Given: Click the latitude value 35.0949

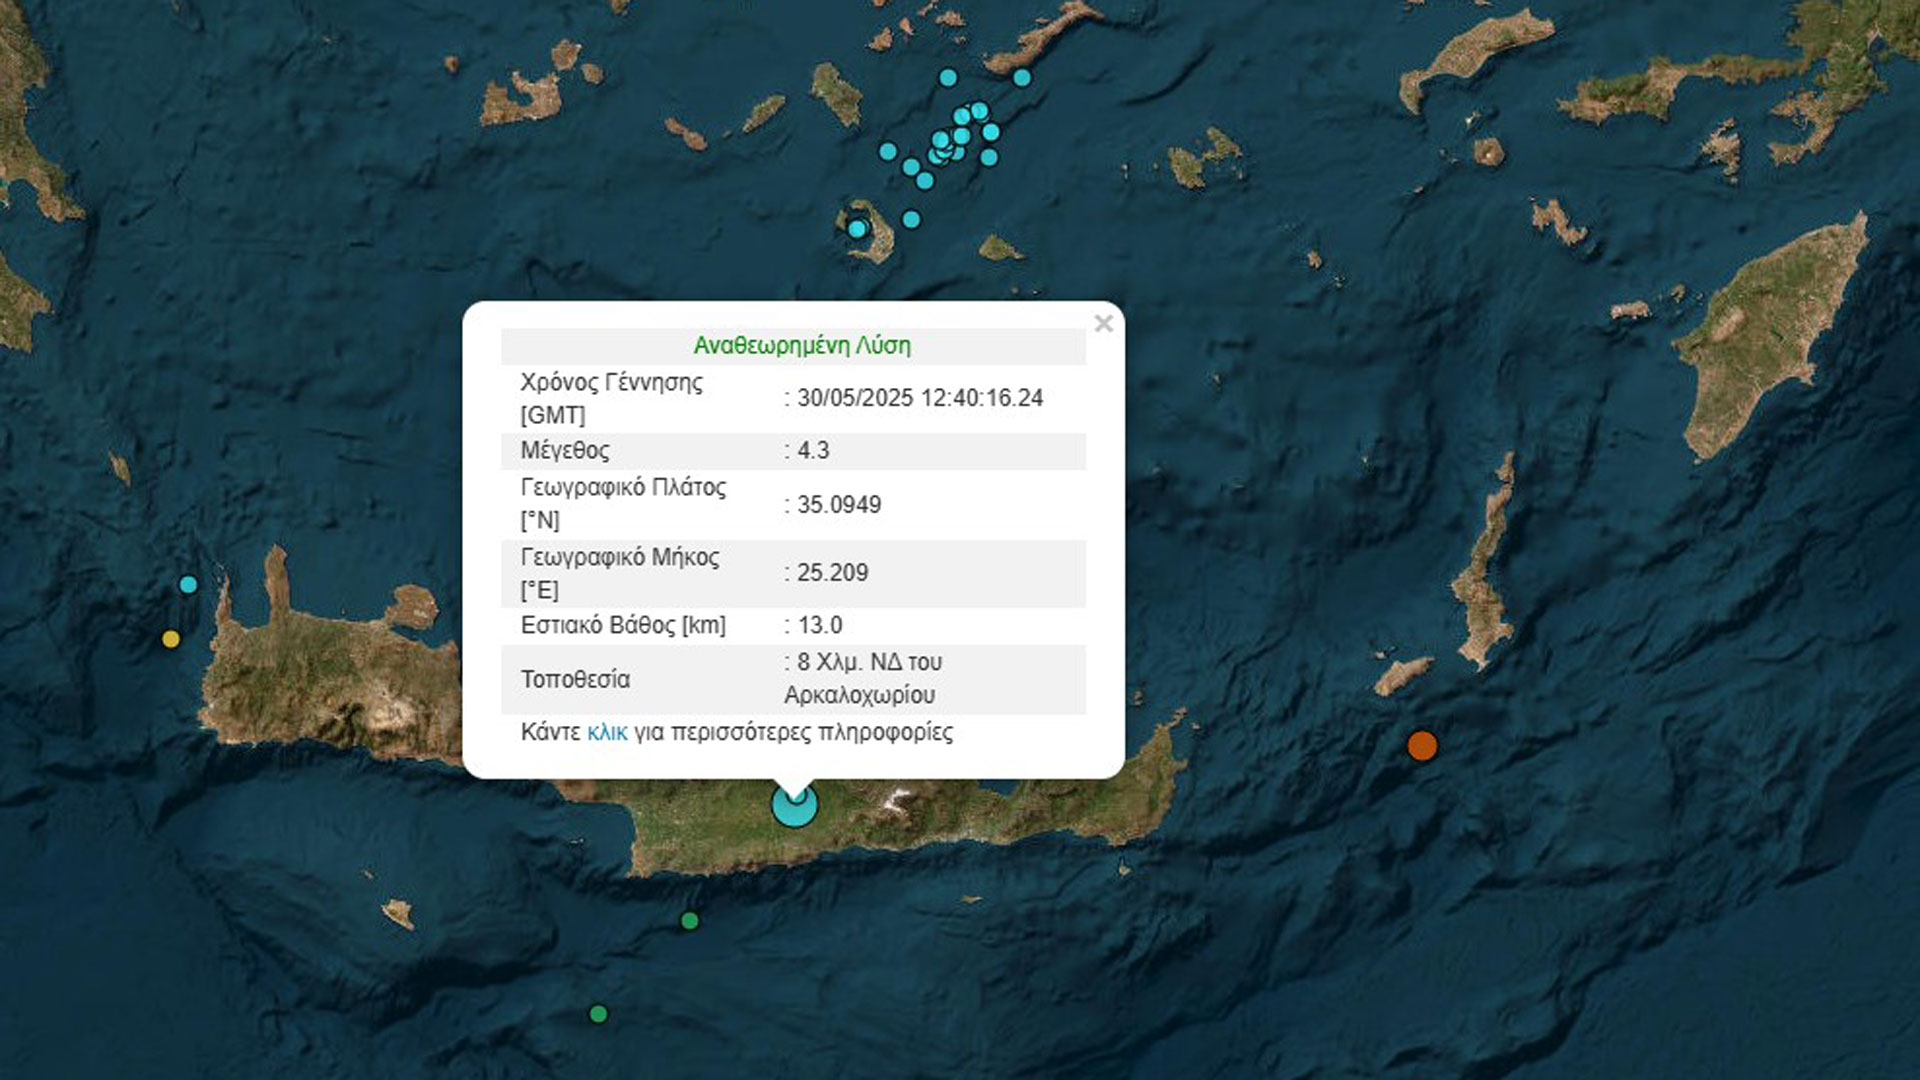Looking at the screenshot, I should [x=838, y=505].
